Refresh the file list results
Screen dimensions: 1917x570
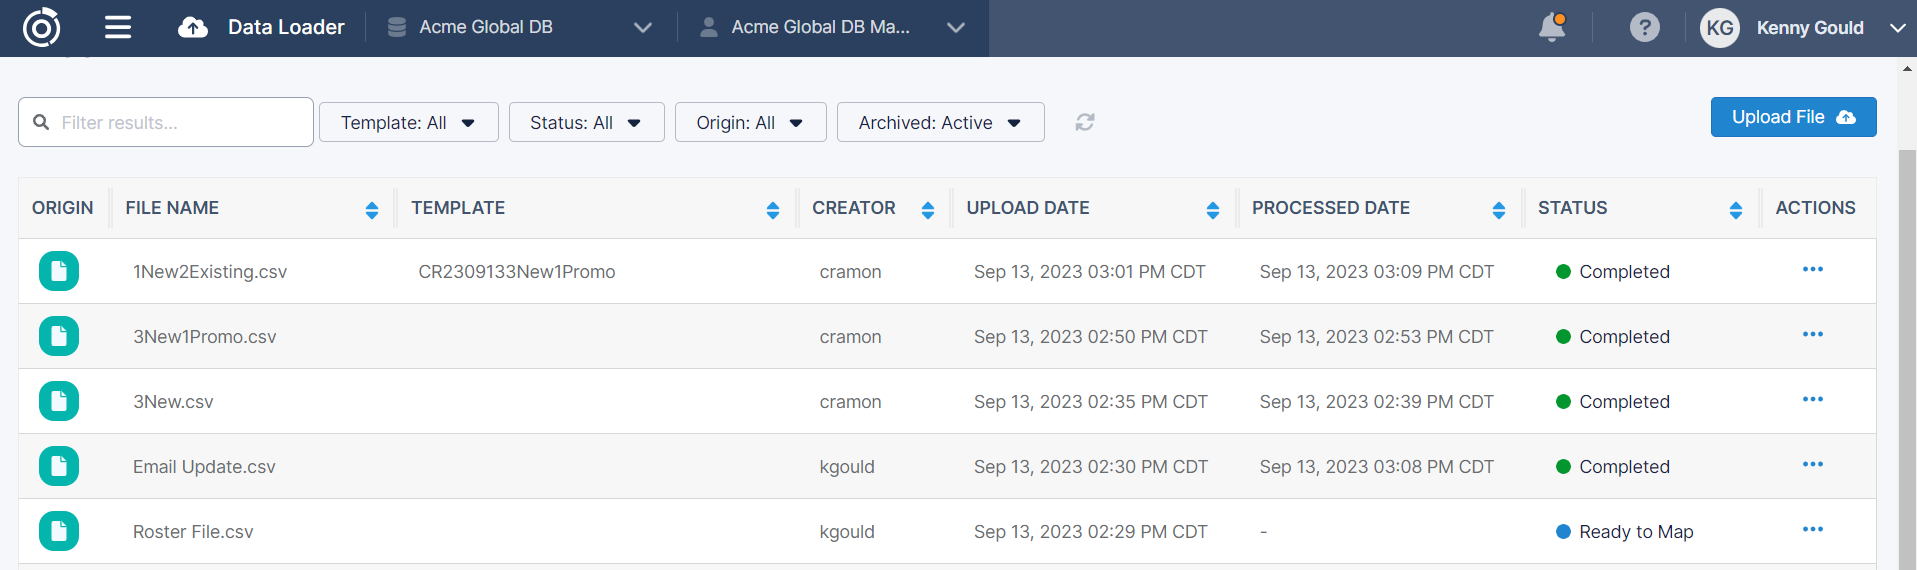(1085, 122)
